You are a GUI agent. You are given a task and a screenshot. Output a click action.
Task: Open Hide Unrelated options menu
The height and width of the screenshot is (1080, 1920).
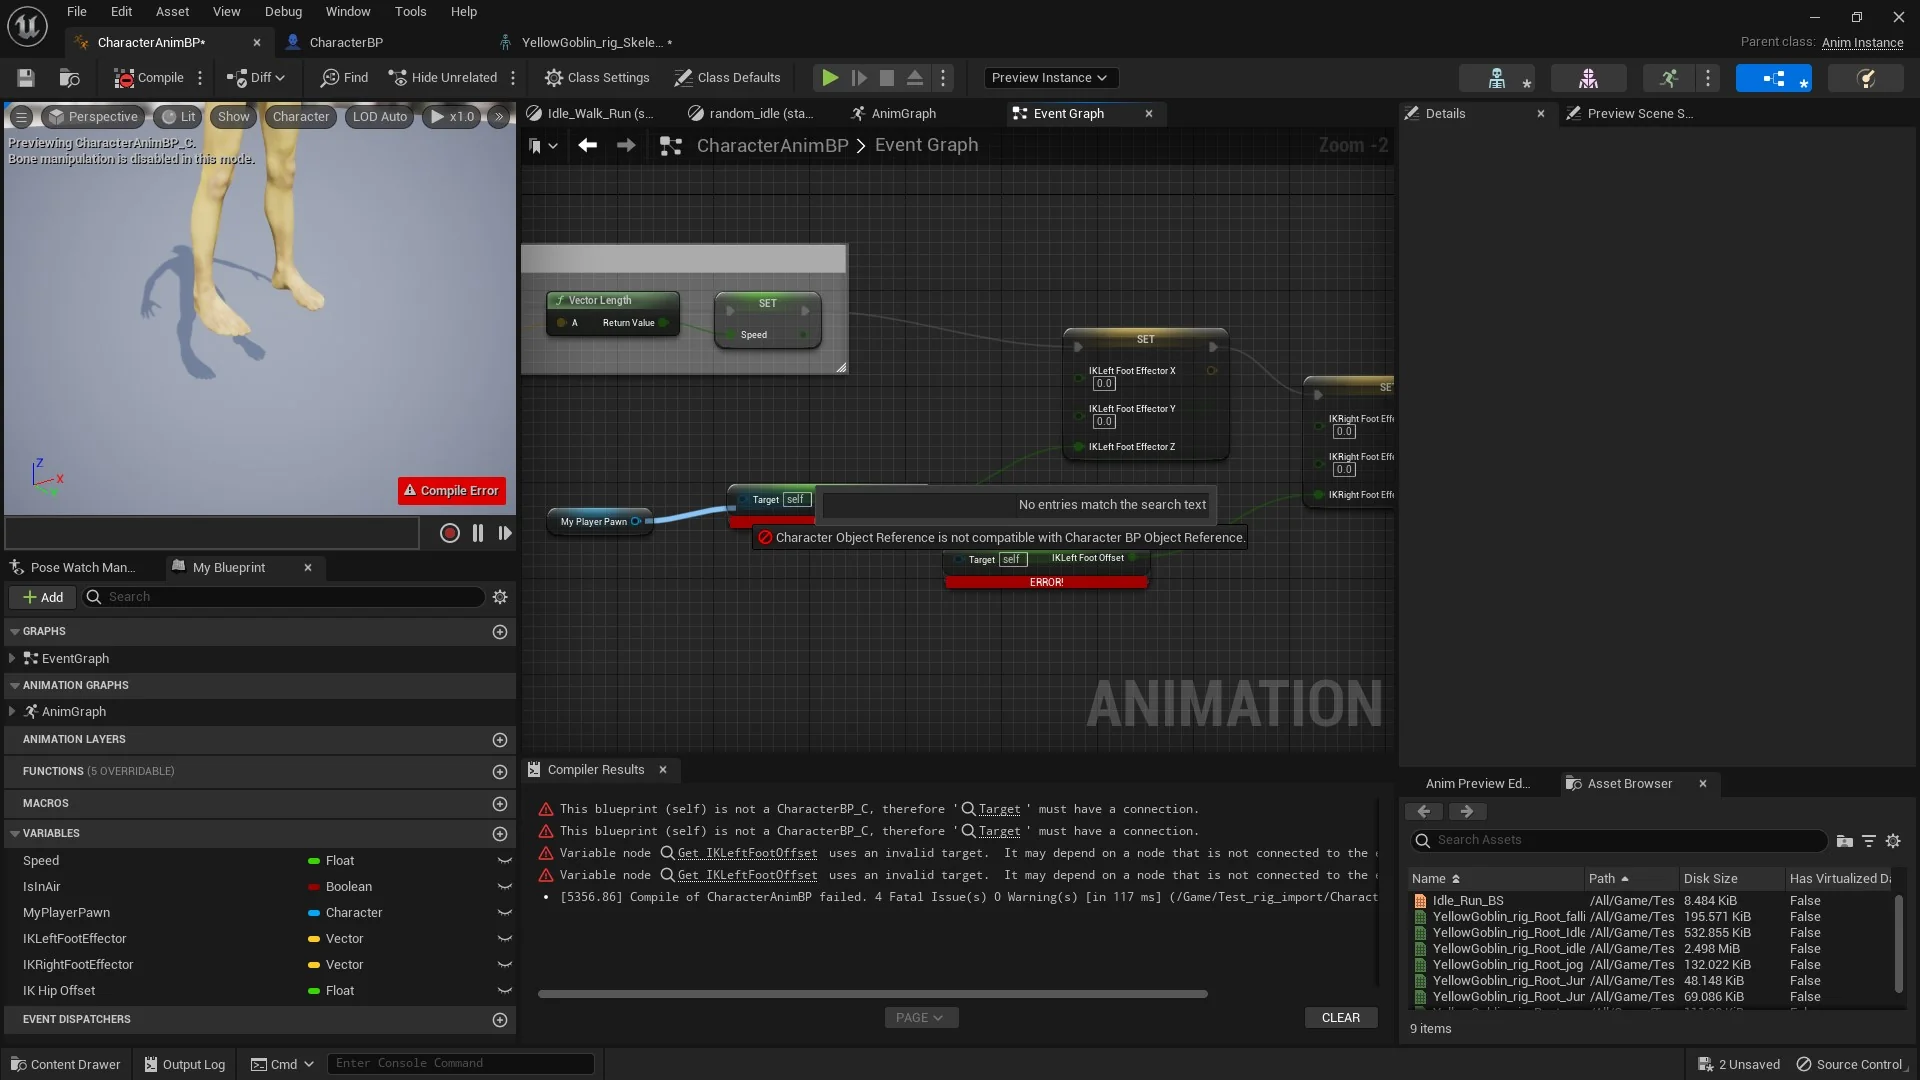point(513,78)
